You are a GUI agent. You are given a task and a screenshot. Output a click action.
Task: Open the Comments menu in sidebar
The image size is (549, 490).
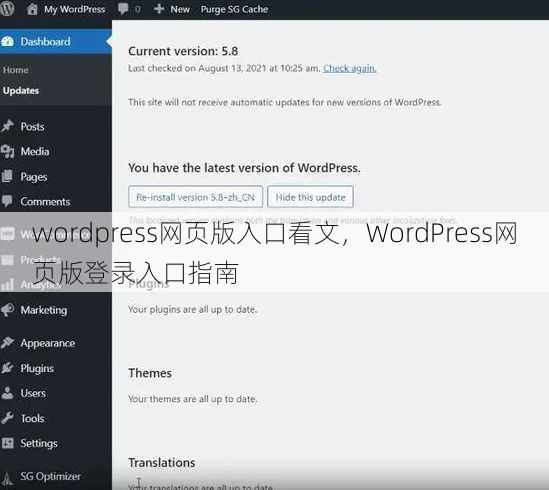coord(46,202)
